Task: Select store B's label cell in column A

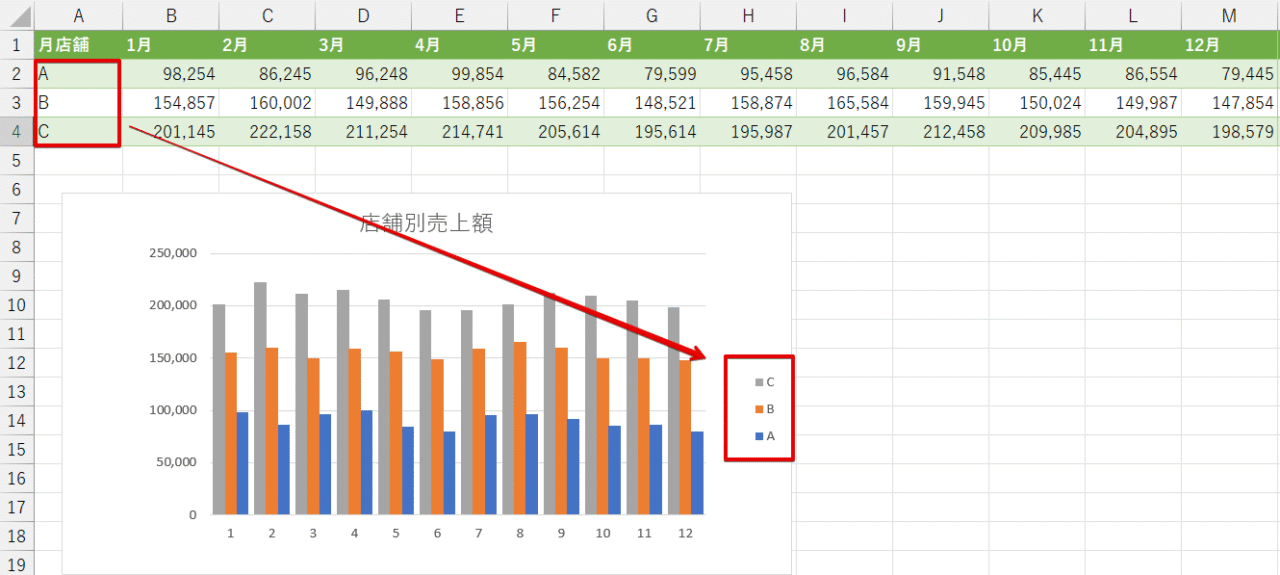Action: coord(78,103)
